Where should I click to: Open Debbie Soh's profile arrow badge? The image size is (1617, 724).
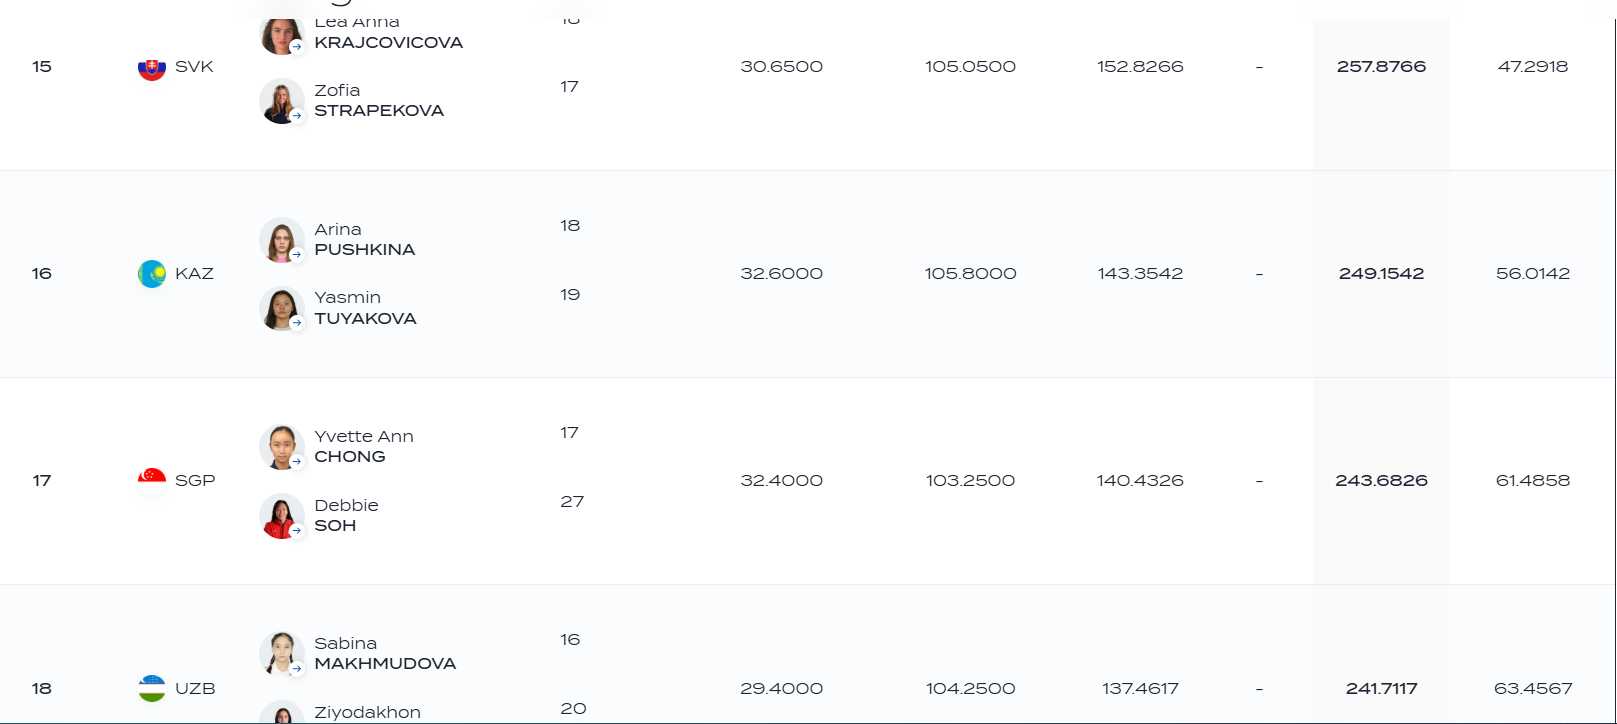pyautogui.click(x=297, y=530)
